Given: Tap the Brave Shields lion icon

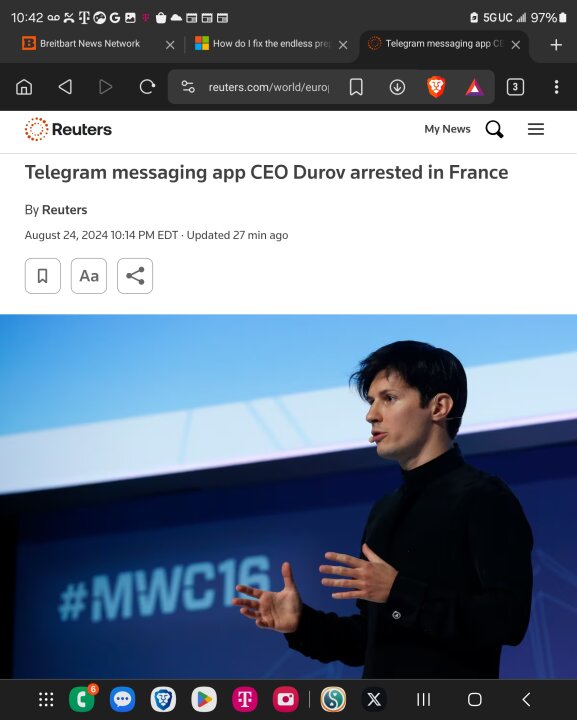Looking at the screenshot, I should tap(436, 87).
